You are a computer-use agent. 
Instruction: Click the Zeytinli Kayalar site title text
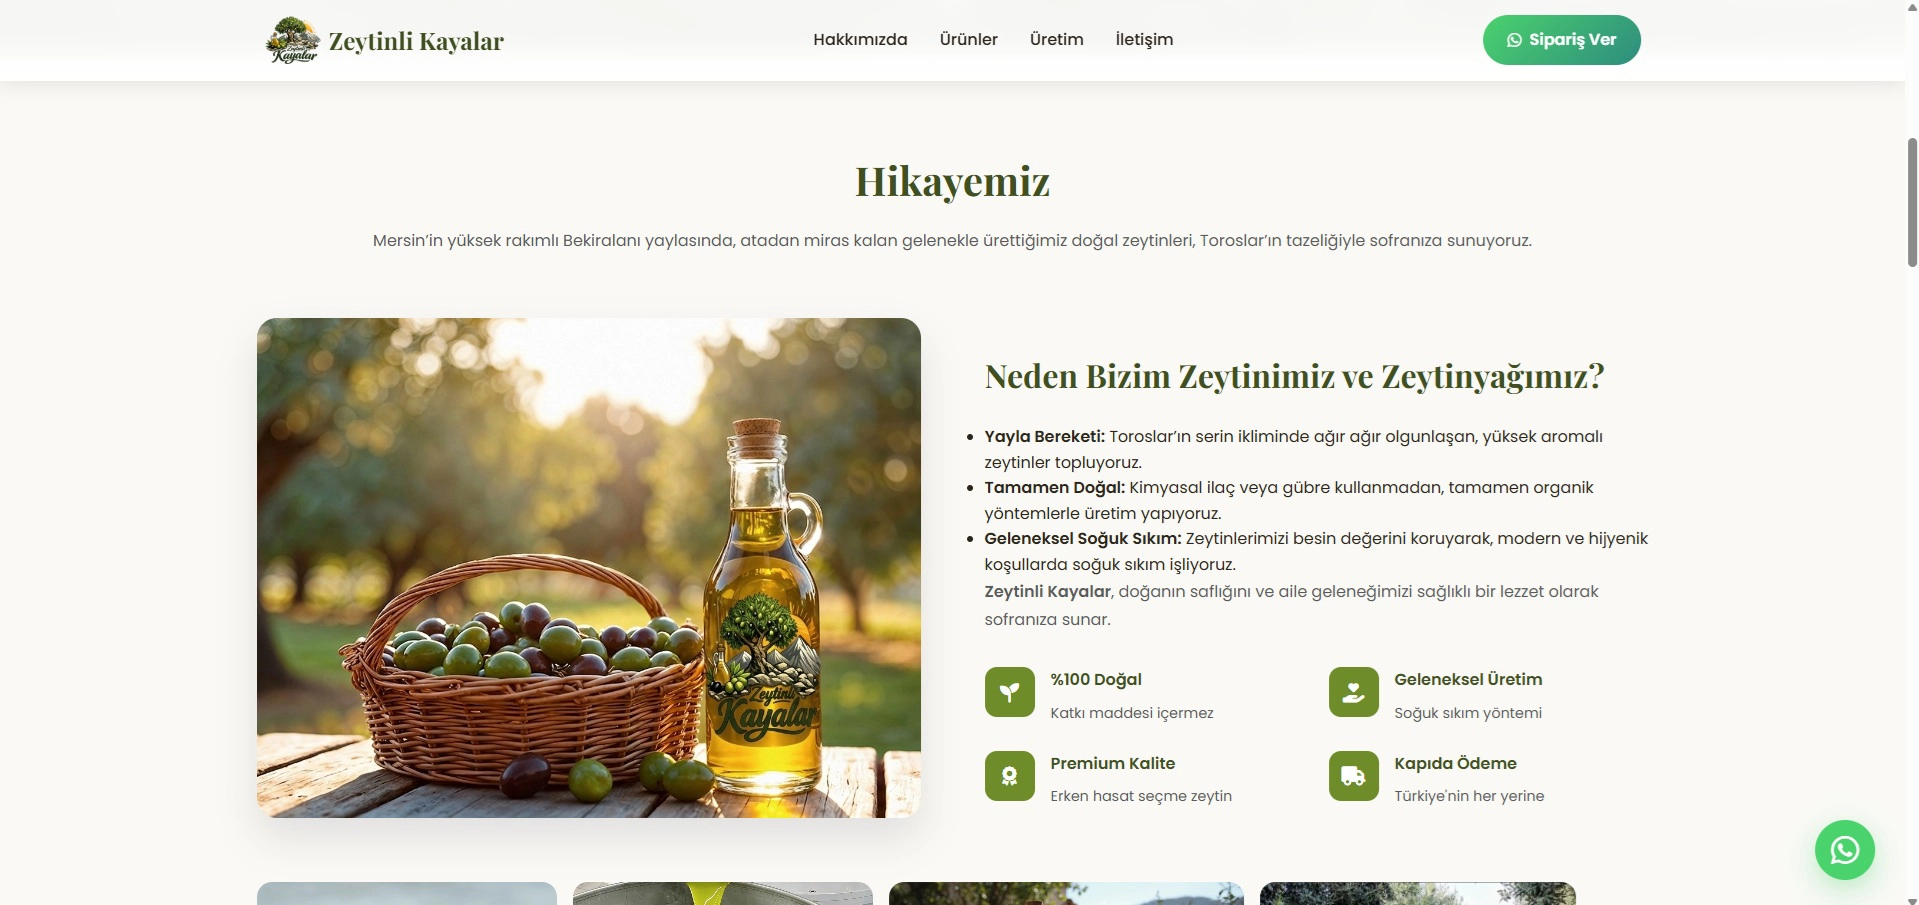tap(416, 41)
